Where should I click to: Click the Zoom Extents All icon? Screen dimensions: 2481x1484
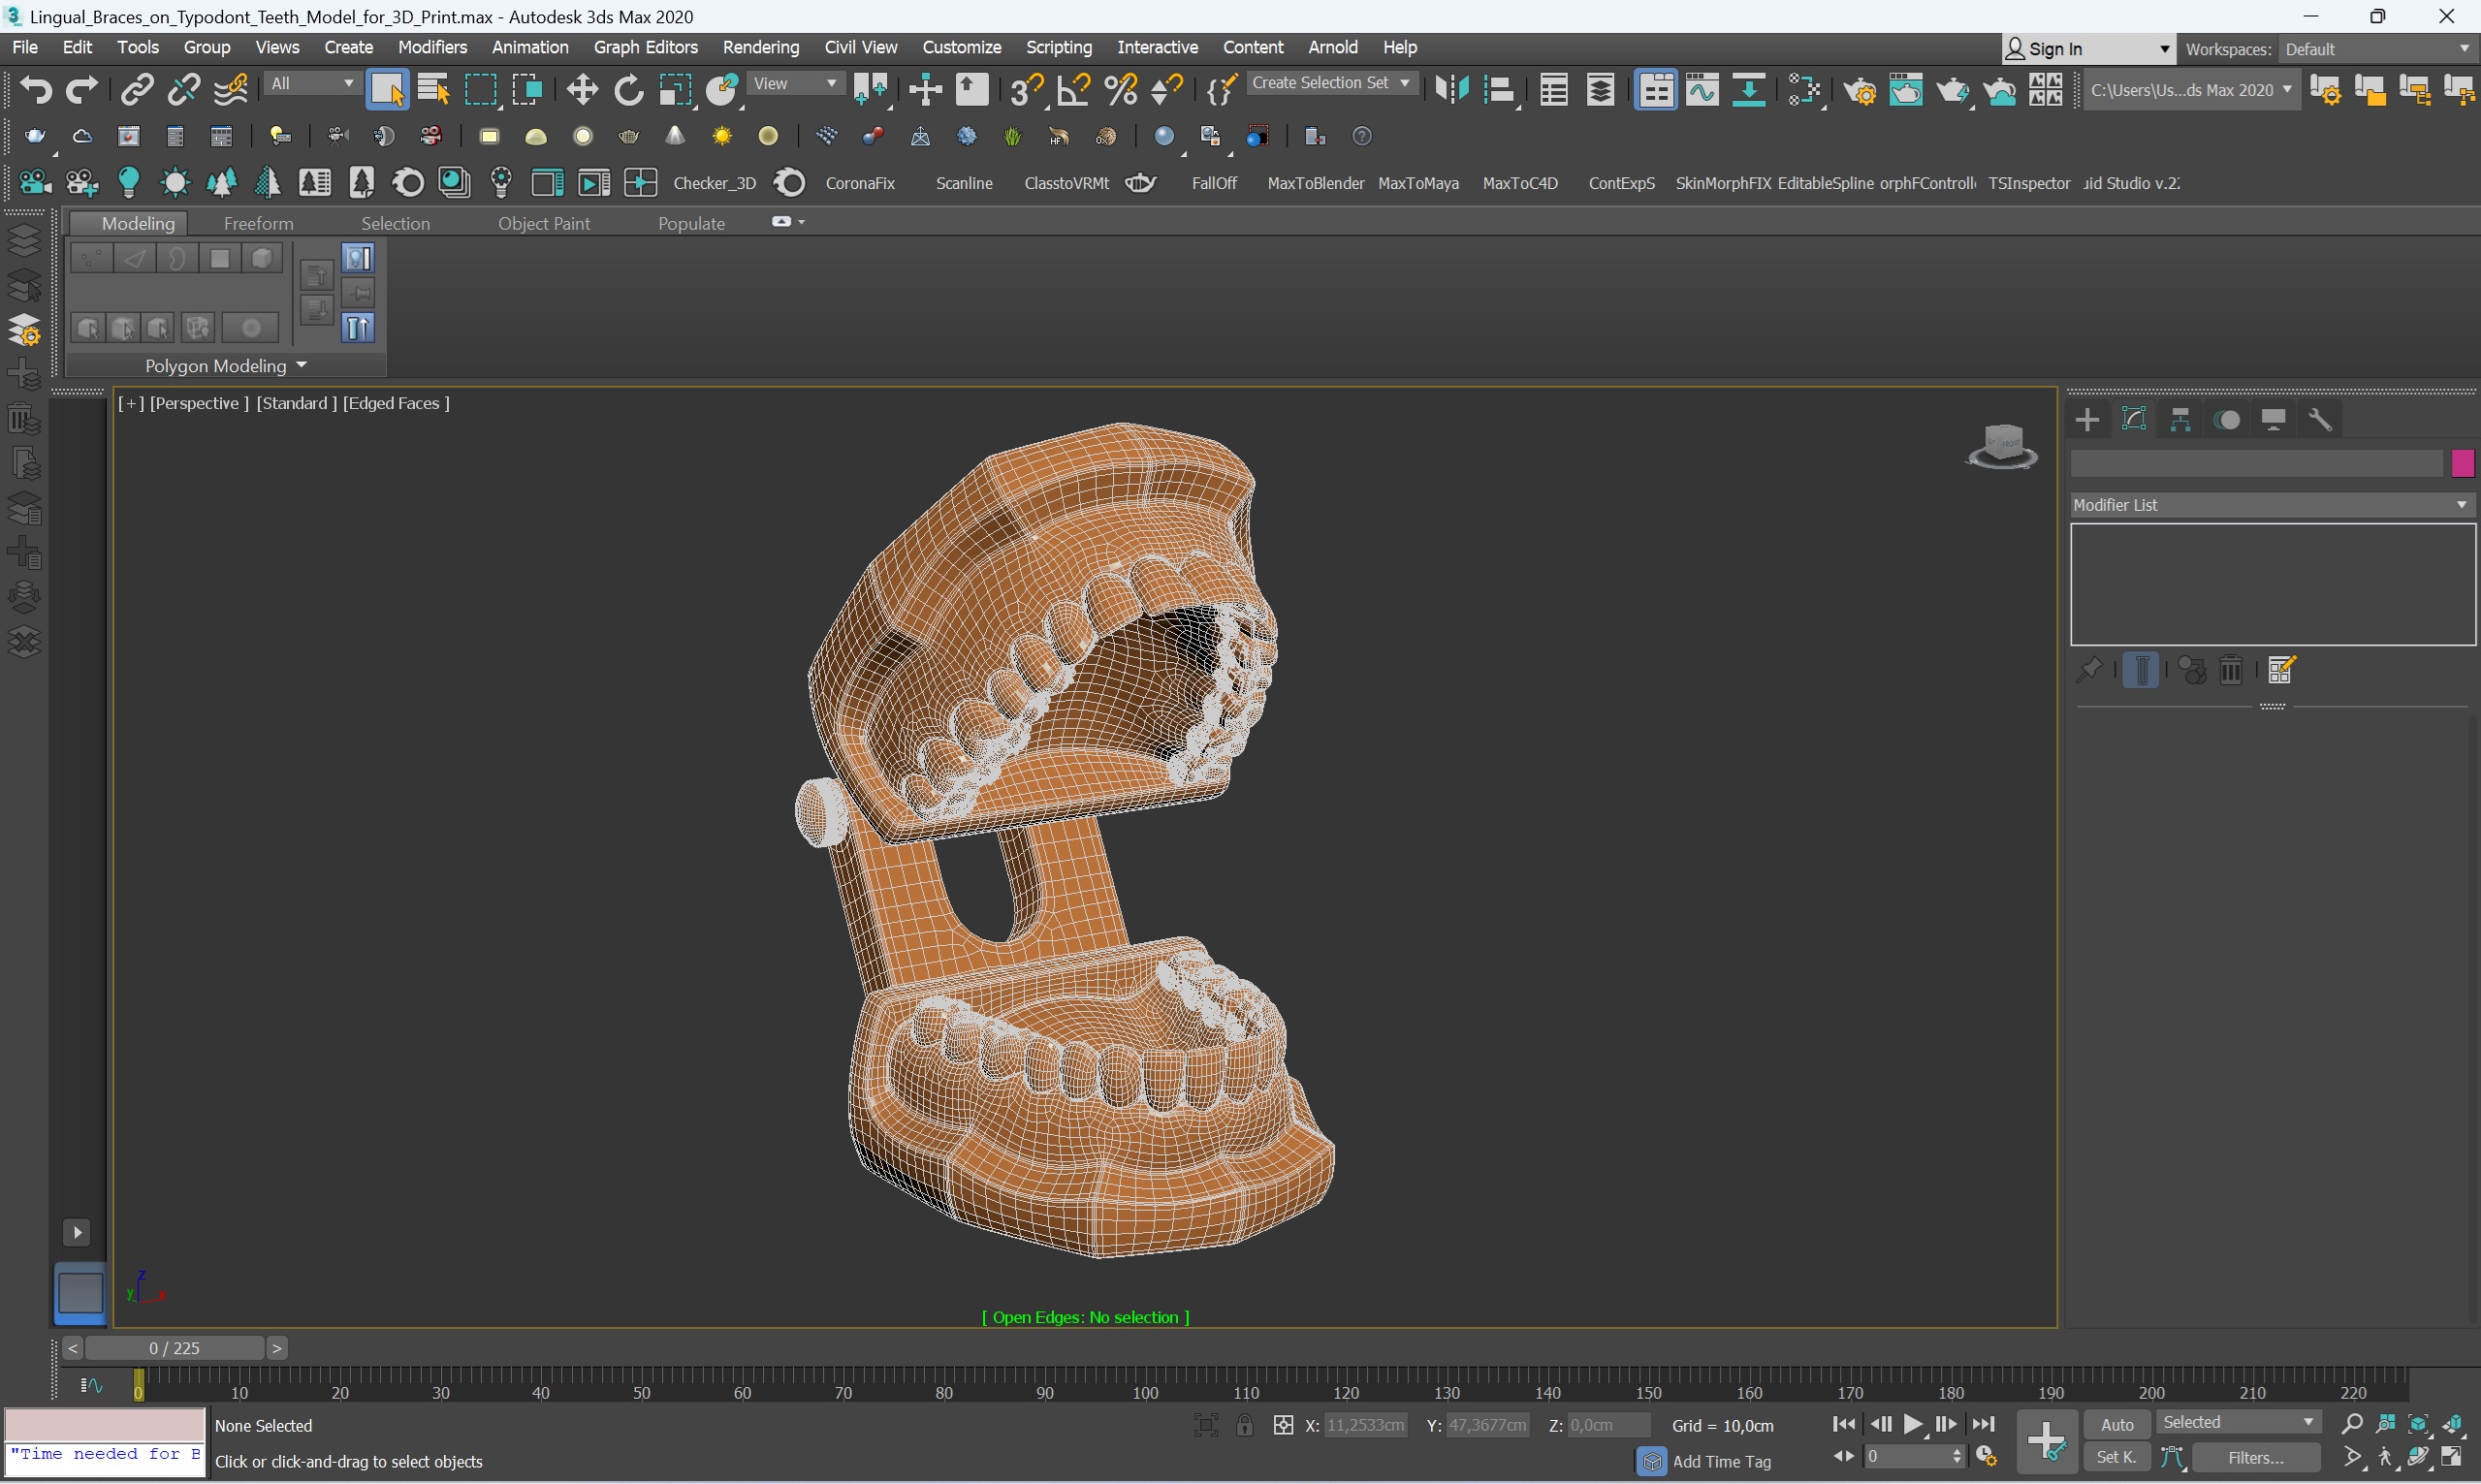2452,1424
